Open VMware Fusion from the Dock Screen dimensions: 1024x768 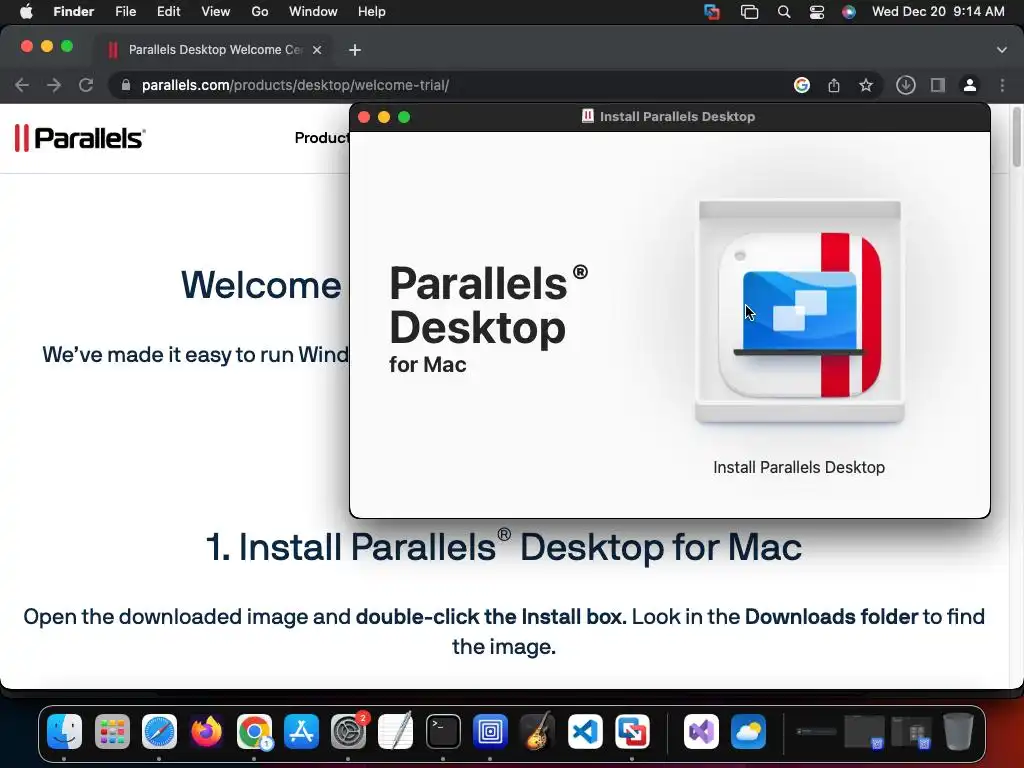point(632,731)
